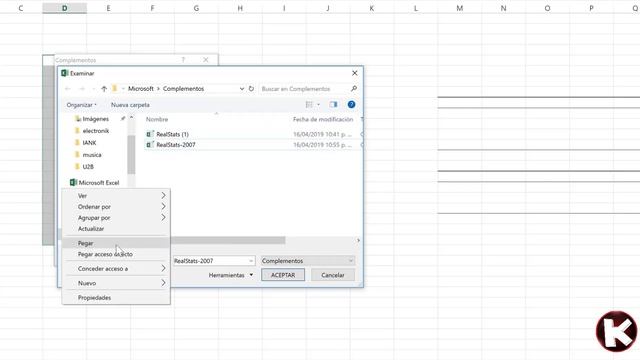Click the horizontal scrollbar right arrow
Viewport: 640px width, 360px height.
coord(358,240)
